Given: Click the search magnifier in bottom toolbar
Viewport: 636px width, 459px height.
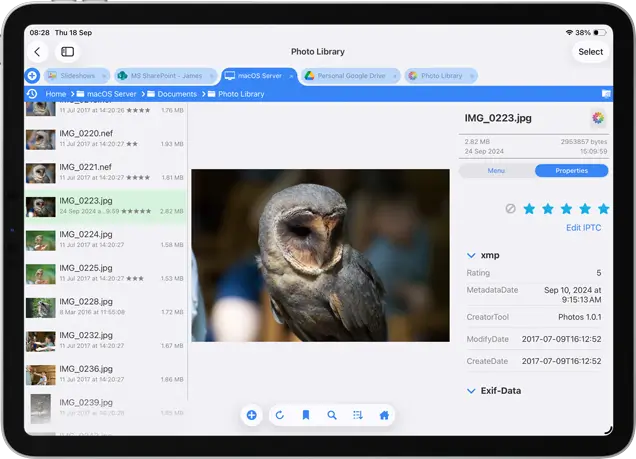Looking at the screenshot, I should click(x=332, y=415).
